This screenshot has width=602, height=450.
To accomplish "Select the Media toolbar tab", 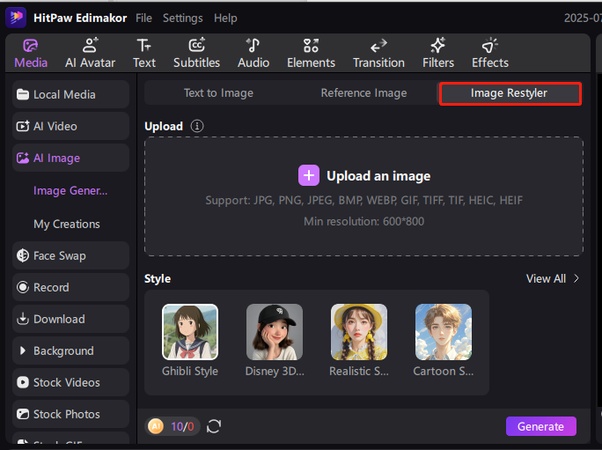I will [x=31, y=53].
